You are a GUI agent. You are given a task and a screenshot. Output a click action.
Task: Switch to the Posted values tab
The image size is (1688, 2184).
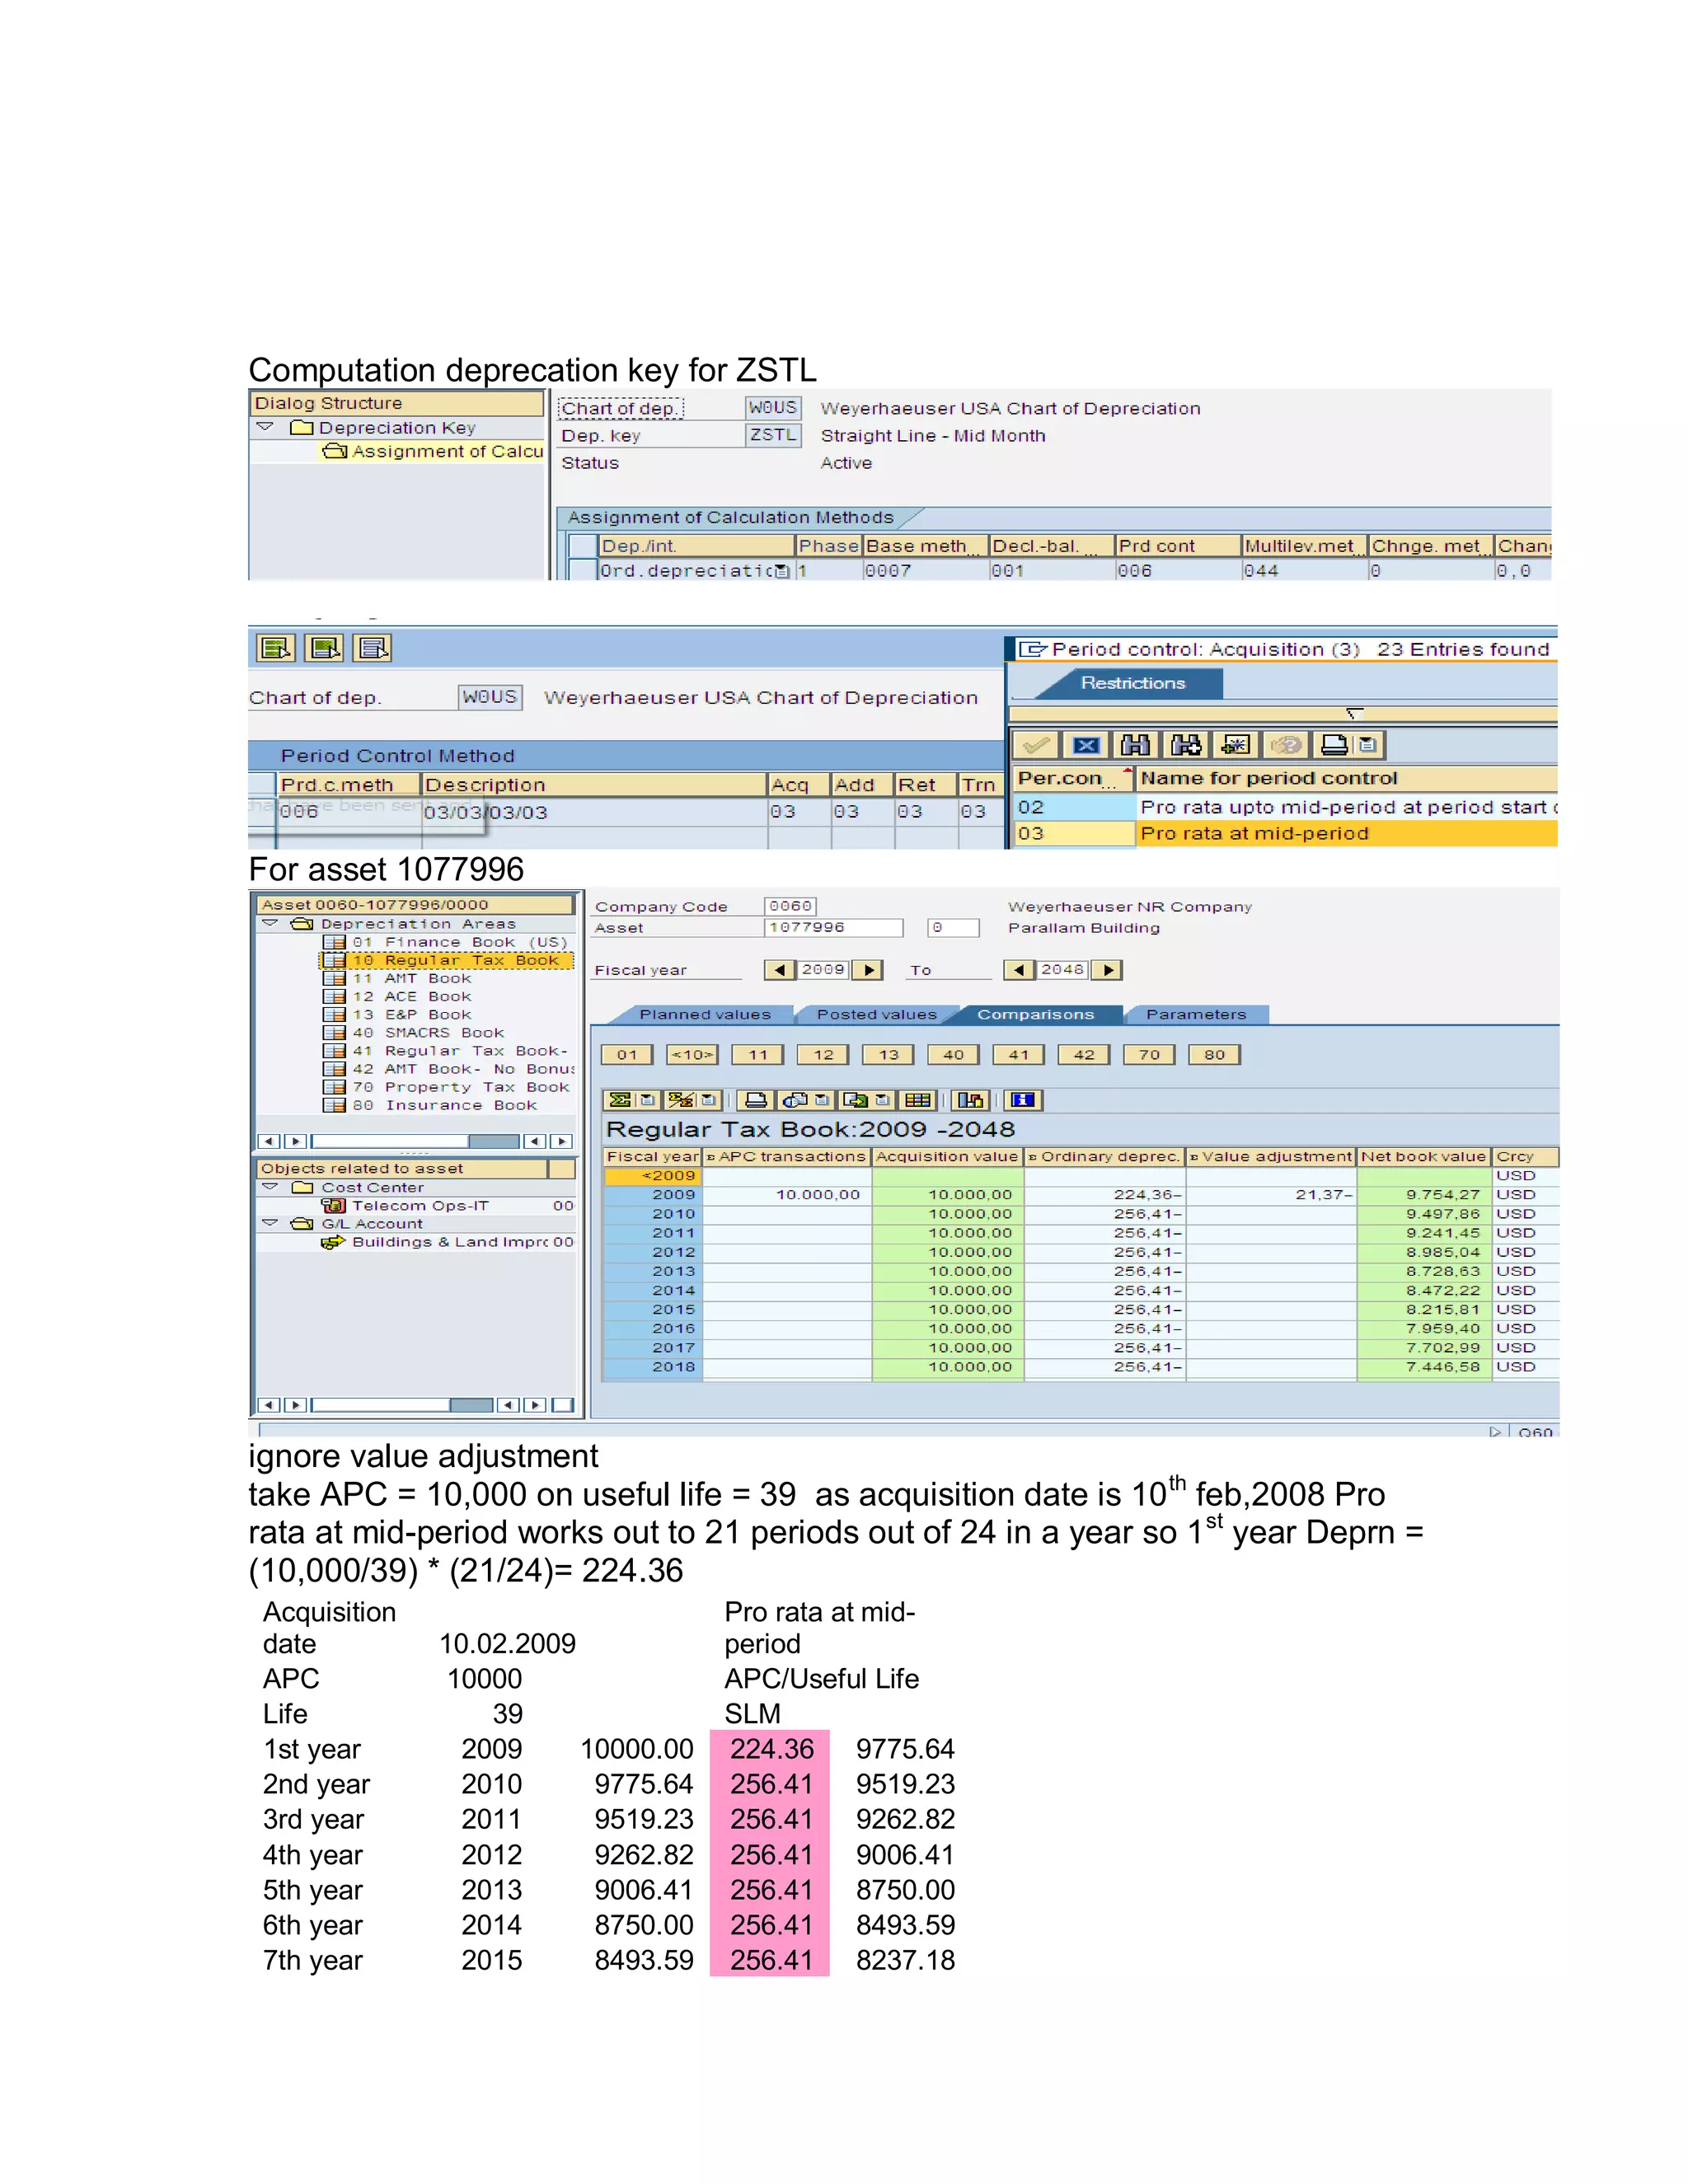[877, 1014]
